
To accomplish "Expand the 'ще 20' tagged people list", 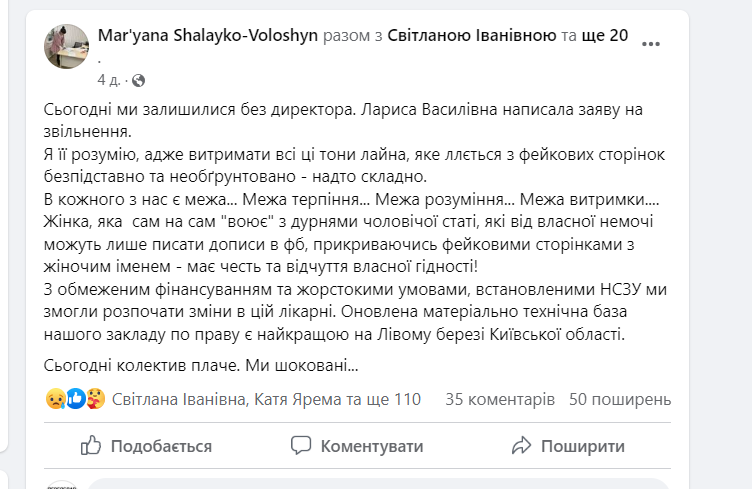I will (x=605, y=35).
